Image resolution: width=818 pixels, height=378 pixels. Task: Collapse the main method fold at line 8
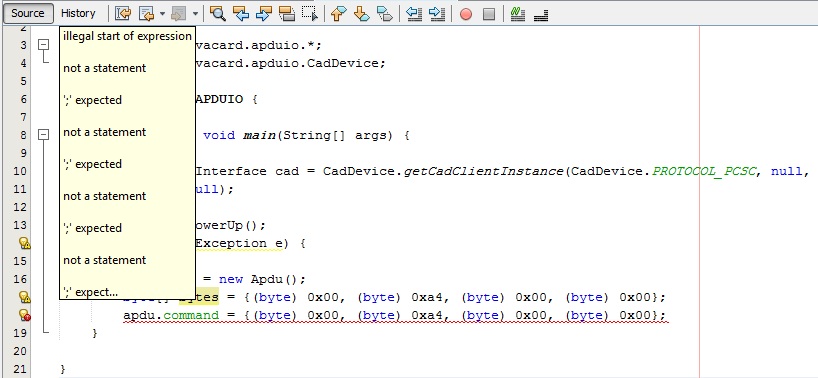[x=44, y=135]
